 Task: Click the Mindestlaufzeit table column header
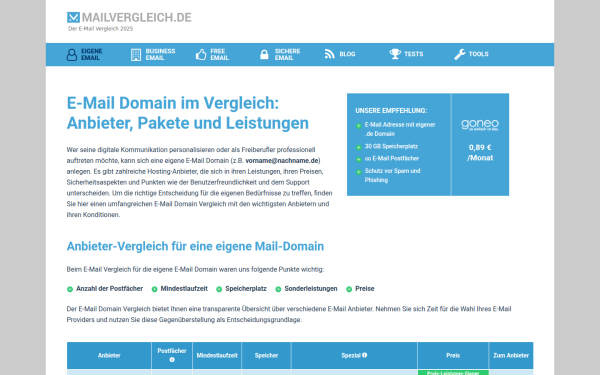217,355
